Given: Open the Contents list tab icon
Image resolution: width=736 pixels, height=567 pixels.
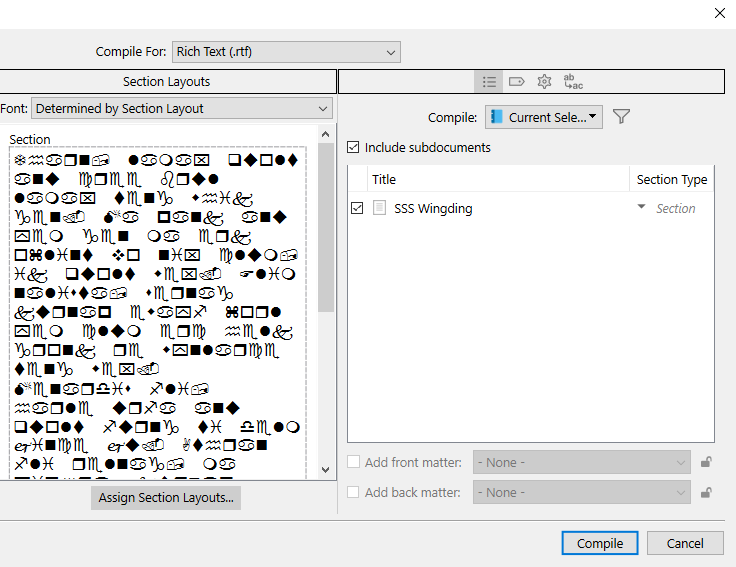Looking at the screenshot, I should coord(489,81).
